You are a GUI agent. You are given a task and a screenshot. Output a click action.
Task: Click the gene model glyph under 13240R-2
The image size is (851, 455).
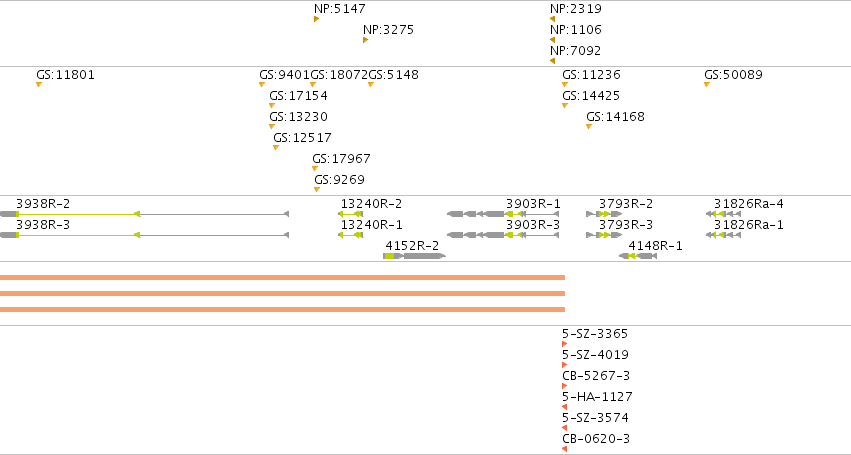tap(351, 214)
